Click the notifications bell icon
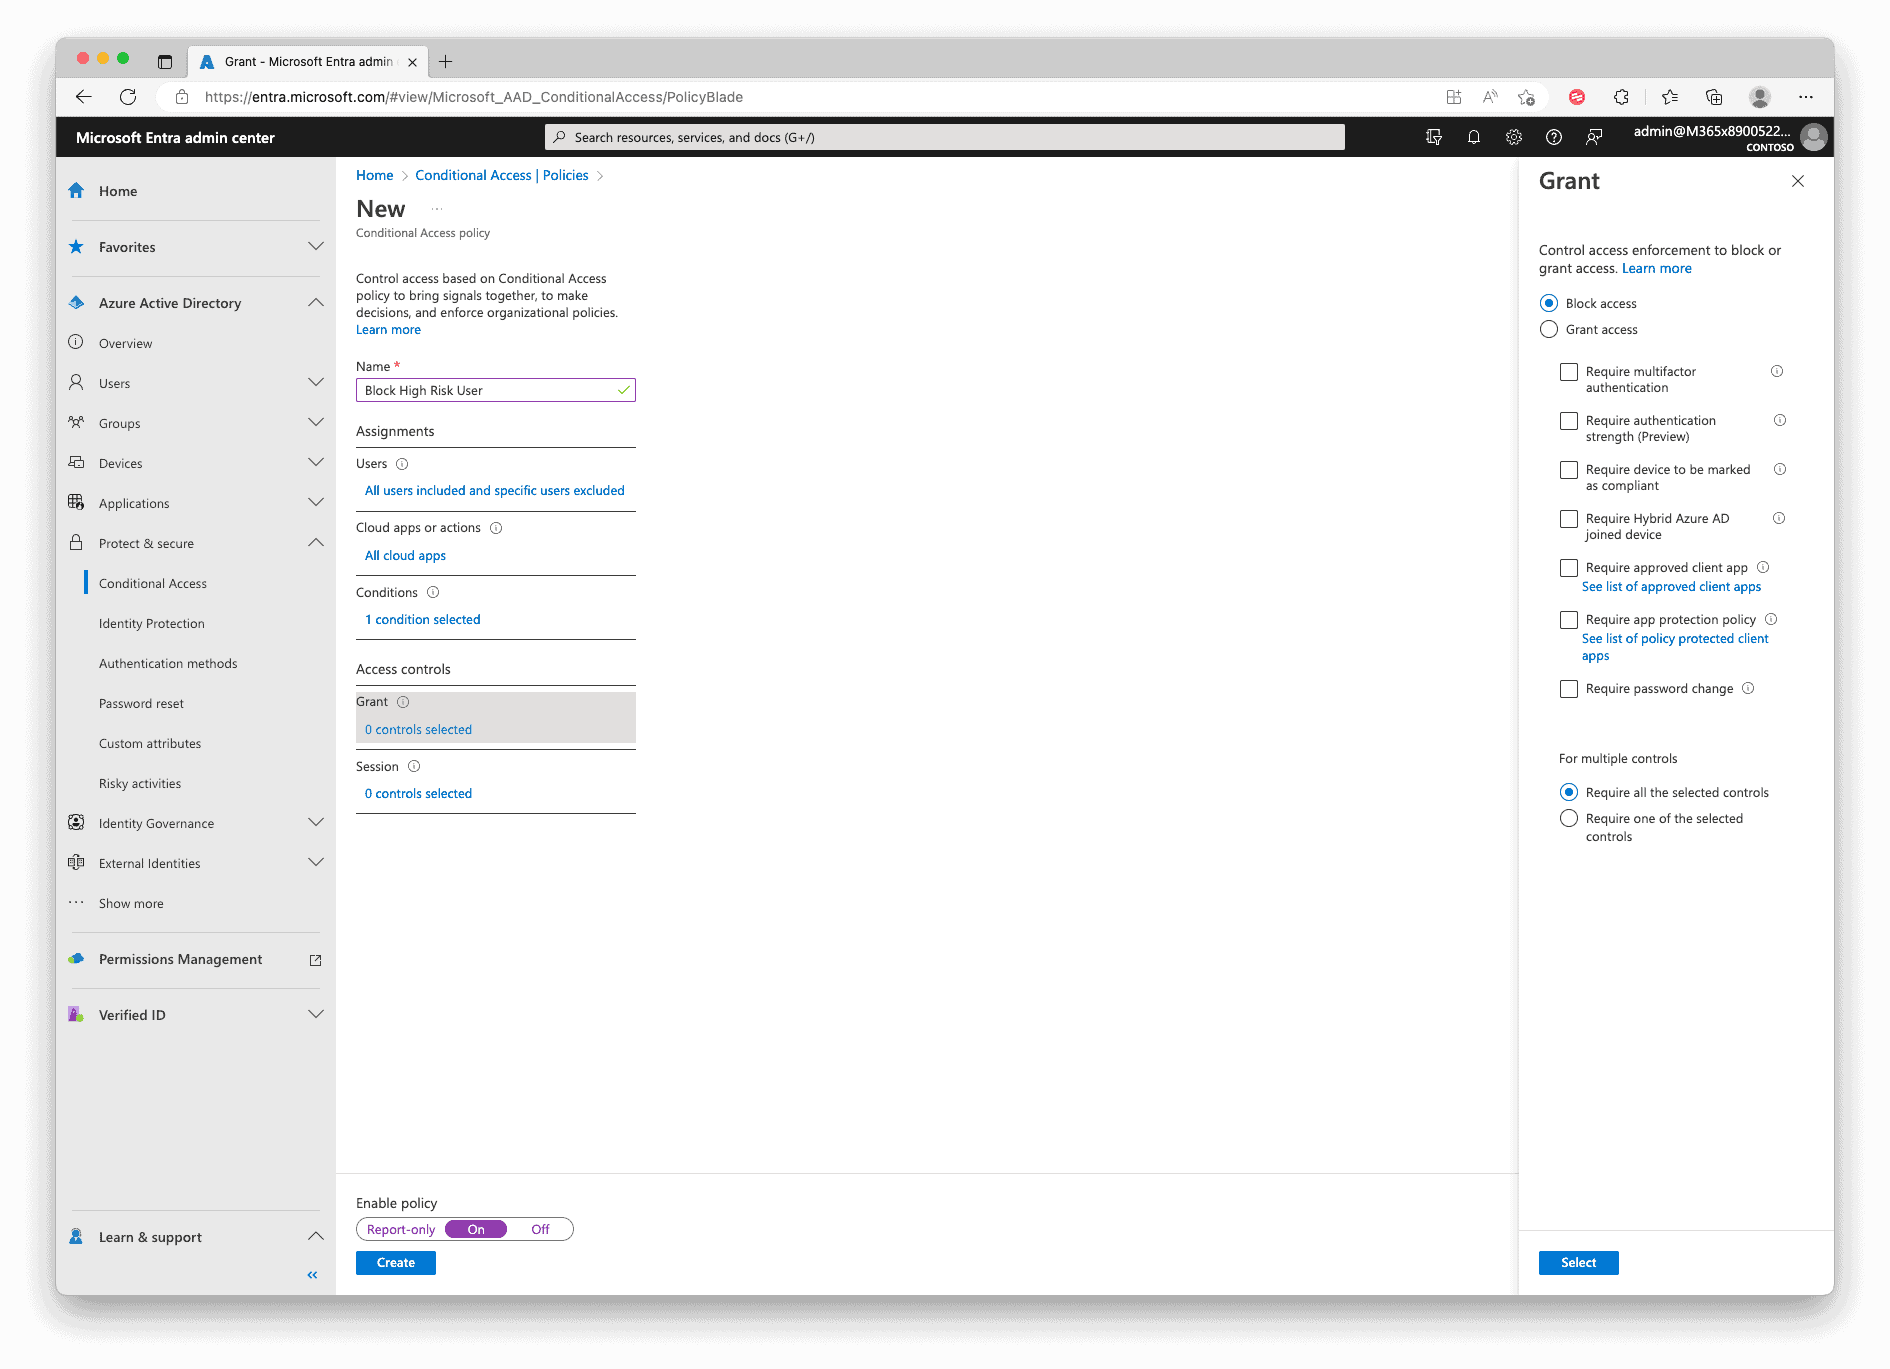This screenshot has height=1369, width=1890. (1474, 137)
